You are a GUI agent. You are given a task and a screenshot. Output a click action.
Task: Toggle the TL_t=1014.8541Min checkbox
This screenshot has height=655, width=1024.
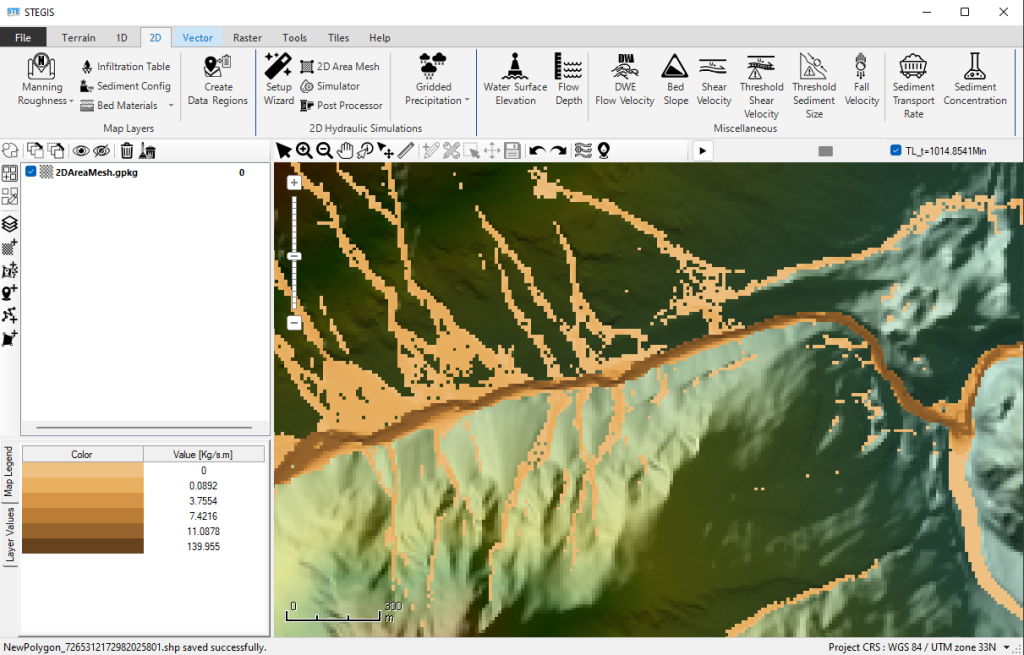tap(896, 151)
